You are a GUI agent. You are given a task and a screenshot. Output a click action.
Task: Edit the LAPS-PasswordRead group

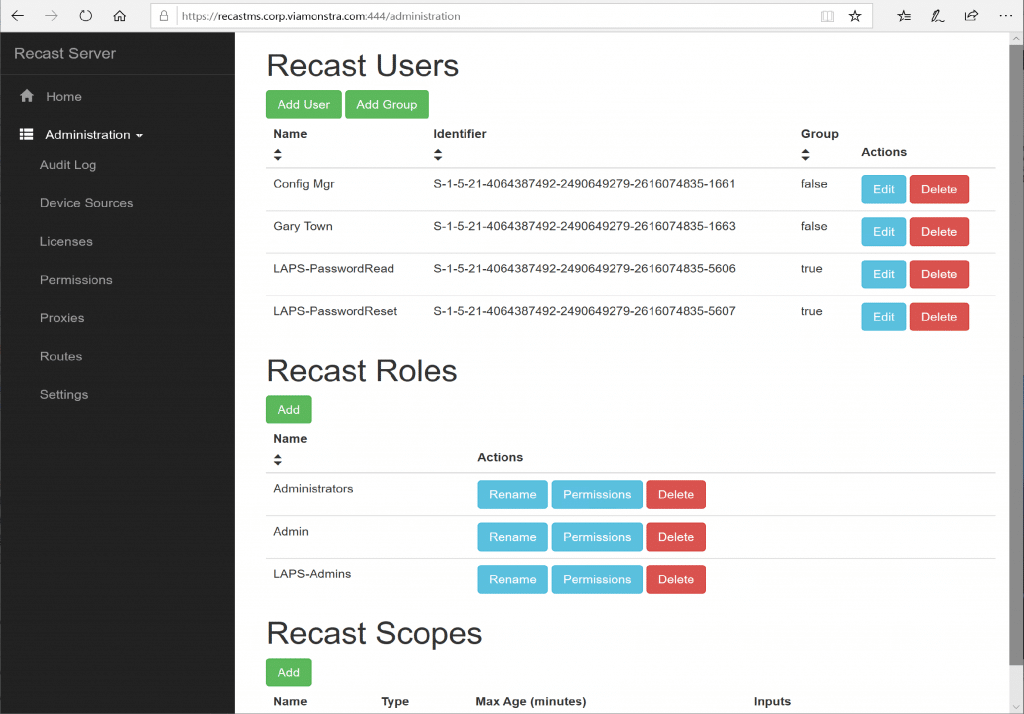pyautogui.click(x=884, y=274)
